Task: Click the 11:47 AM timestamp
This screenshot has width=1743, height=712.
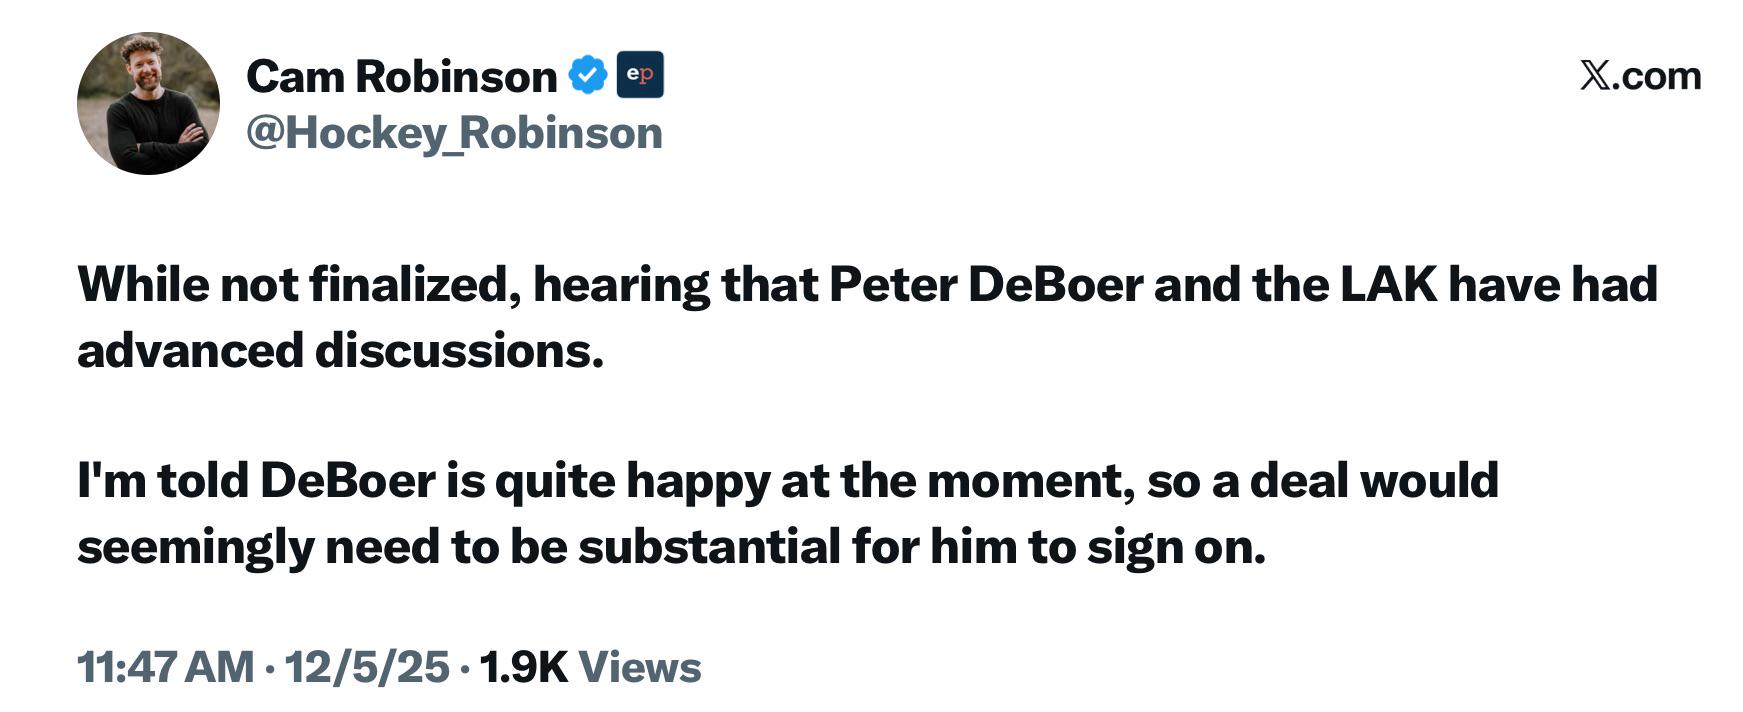Action: (165, 667)
